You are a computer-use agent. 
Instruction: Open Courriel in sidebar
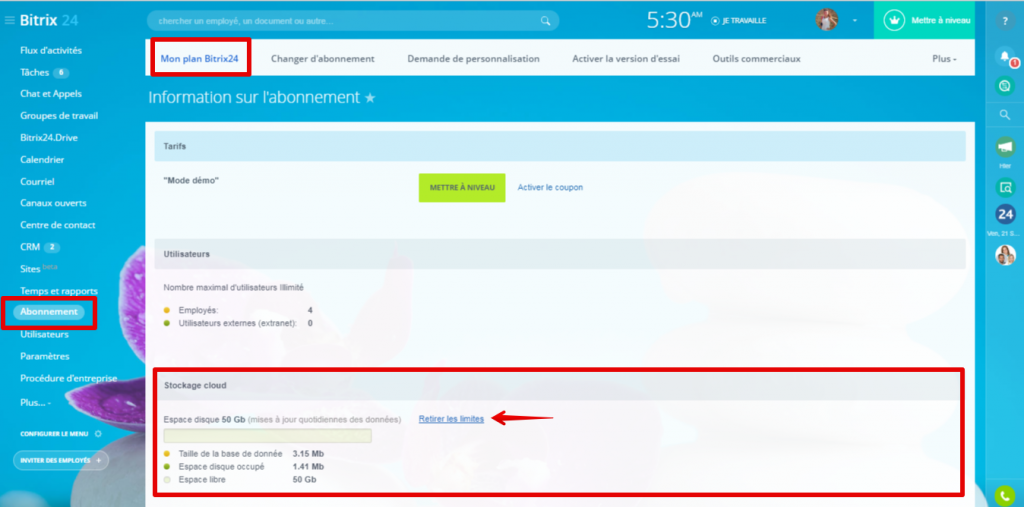tap(37, 182)
